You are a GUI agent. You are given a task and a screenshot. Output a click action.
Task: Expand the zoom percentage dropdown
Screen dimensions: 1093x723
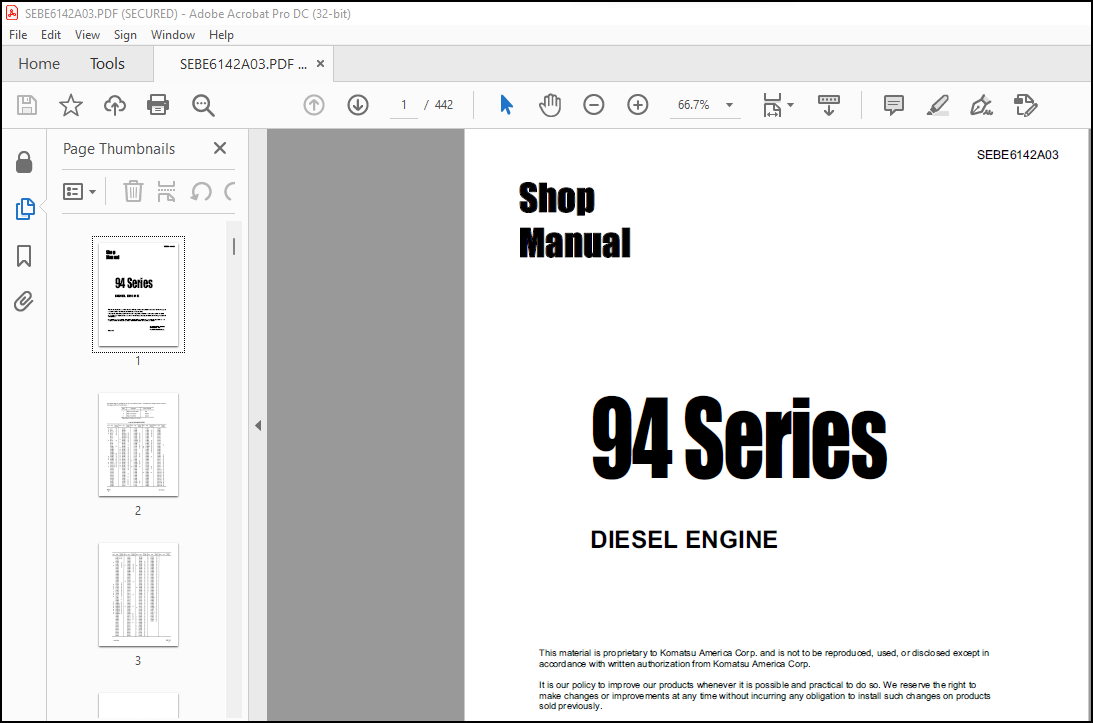[x=729, y=105]
